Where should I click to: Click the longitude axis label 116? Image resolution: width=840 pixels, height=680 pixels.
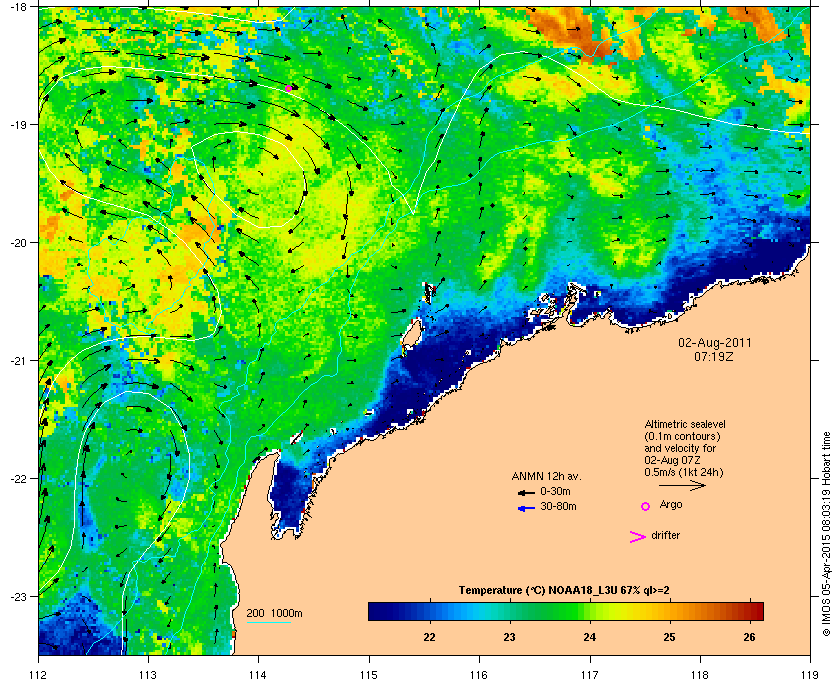point(479,675)
